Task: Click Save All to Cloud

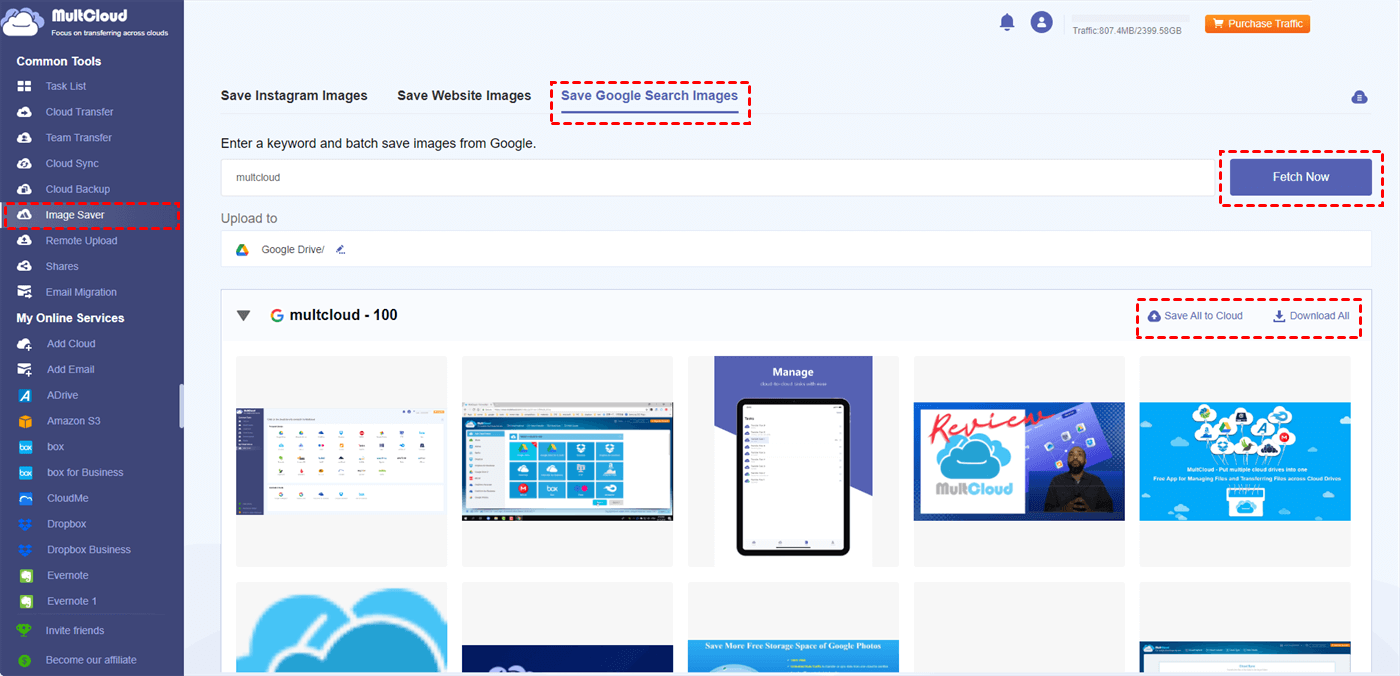Action: 1195,316
